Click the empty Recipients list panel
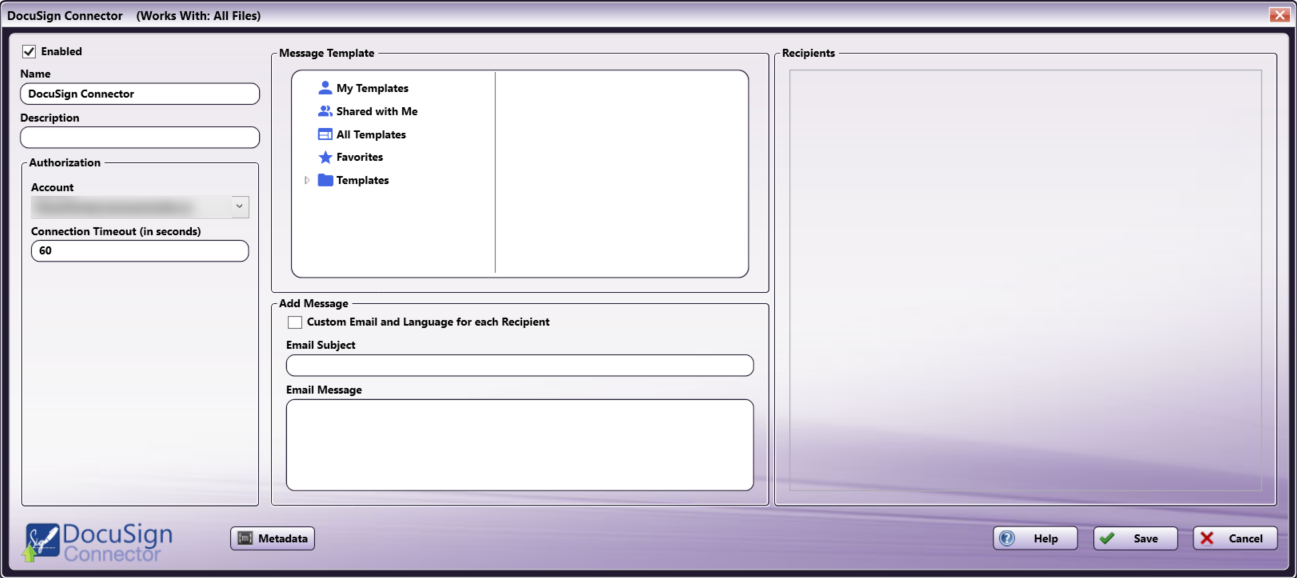Viewport: 1297px width, 578px height. pyautogui.click(x=1025, y=280)
